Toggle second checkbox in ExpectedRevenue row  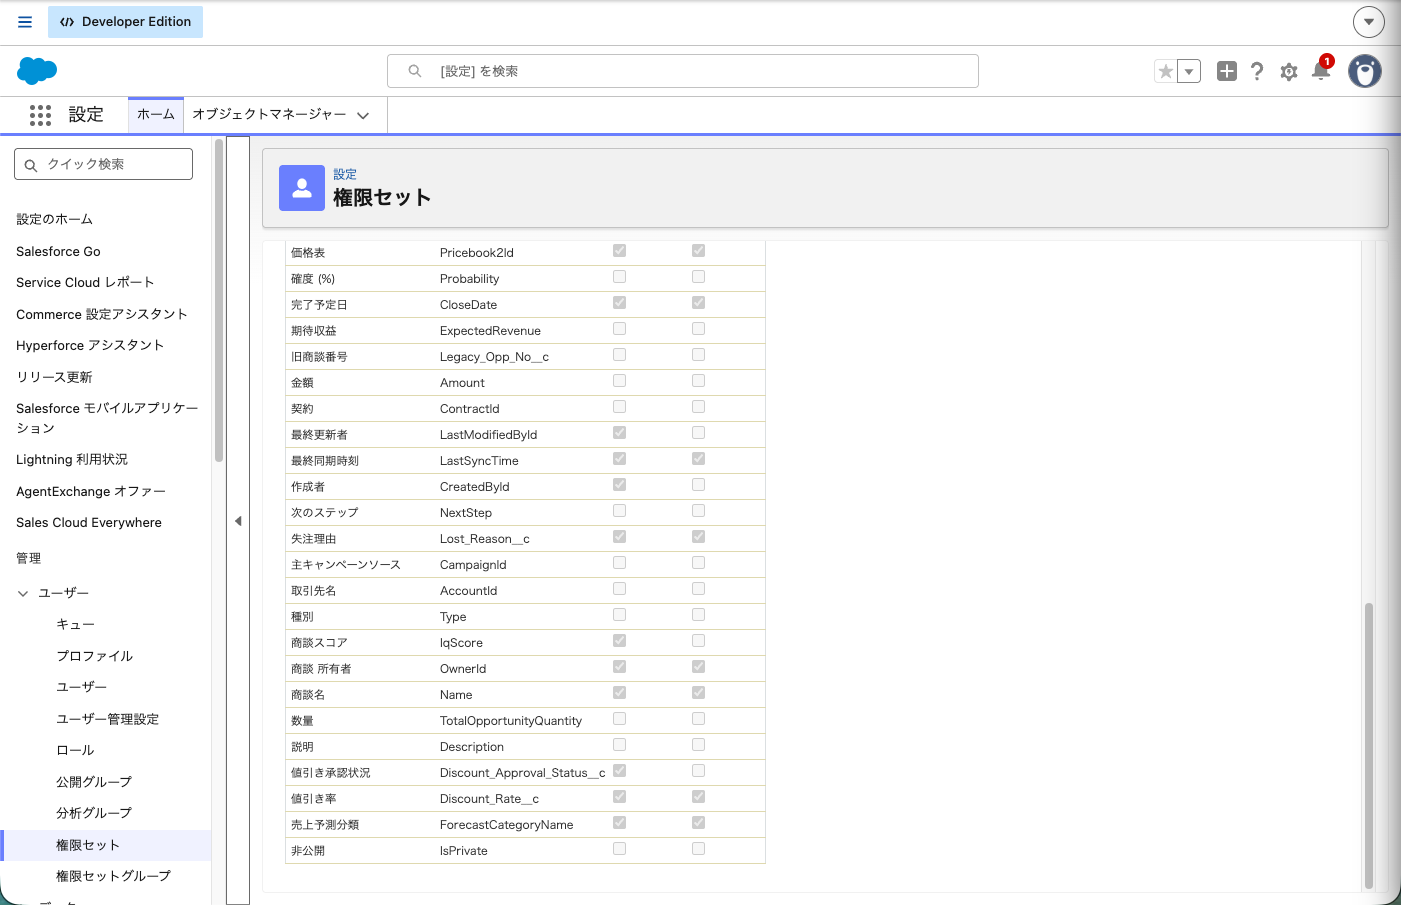point(699,329)
